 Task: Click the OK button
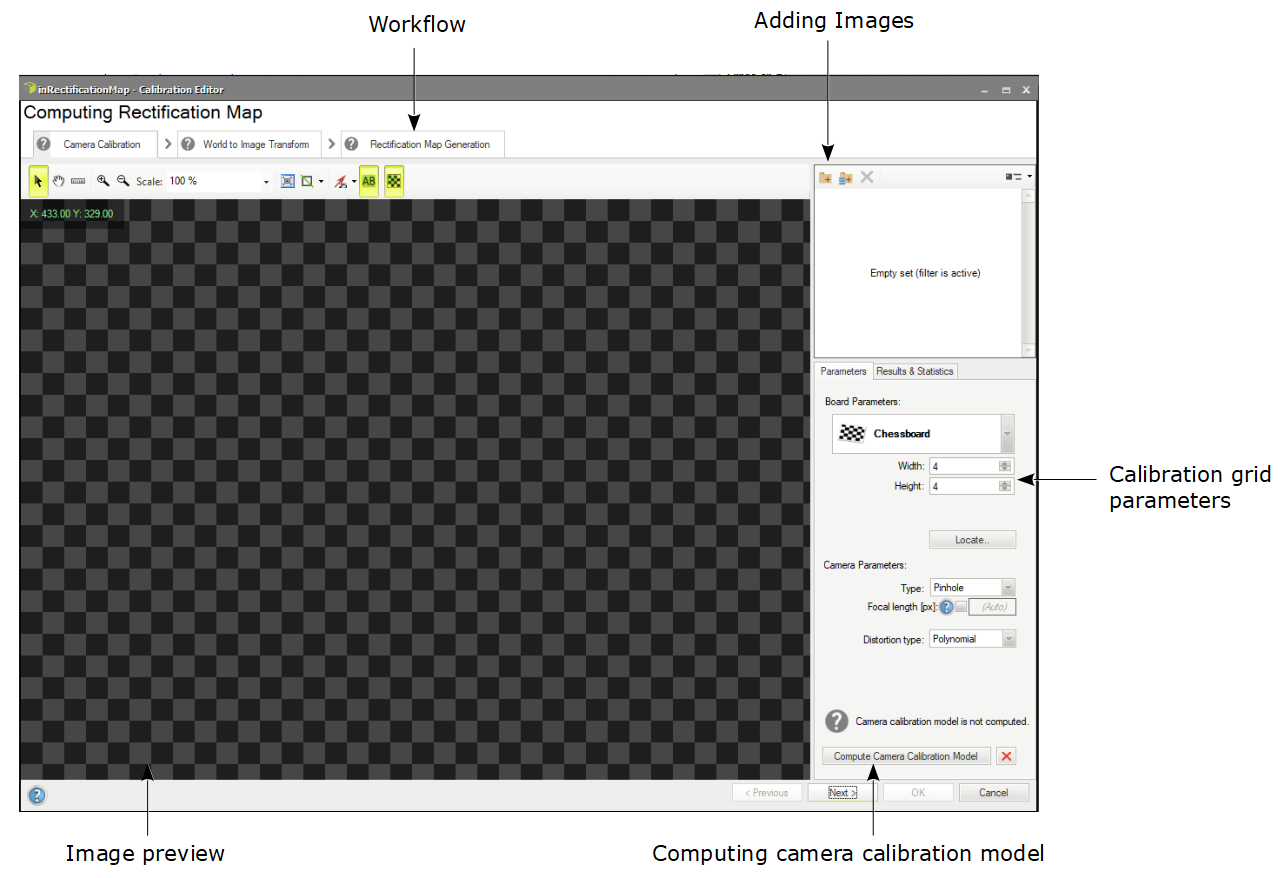point(918,793)
